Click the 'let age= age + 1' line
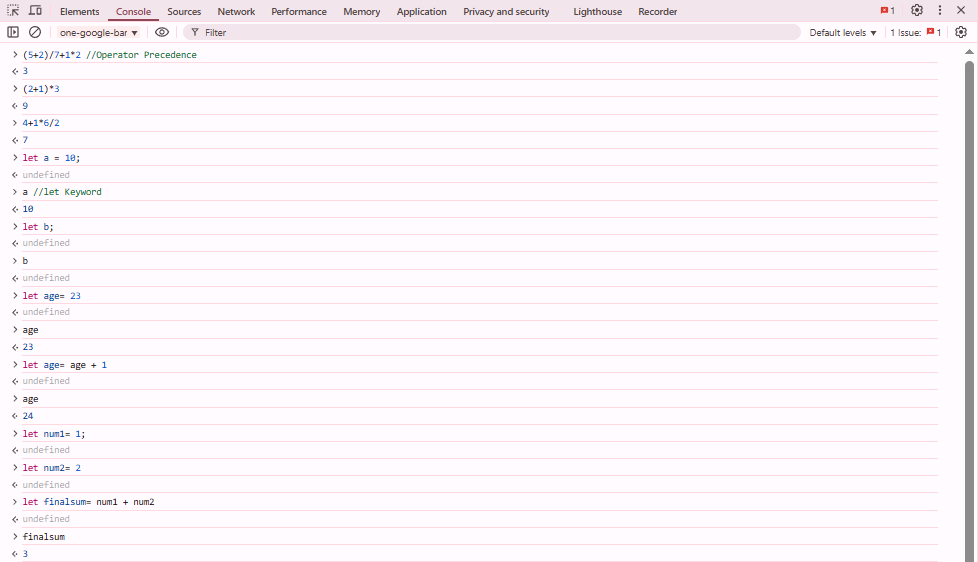Screen dimensions: 978x562 (x=65, y=365)
